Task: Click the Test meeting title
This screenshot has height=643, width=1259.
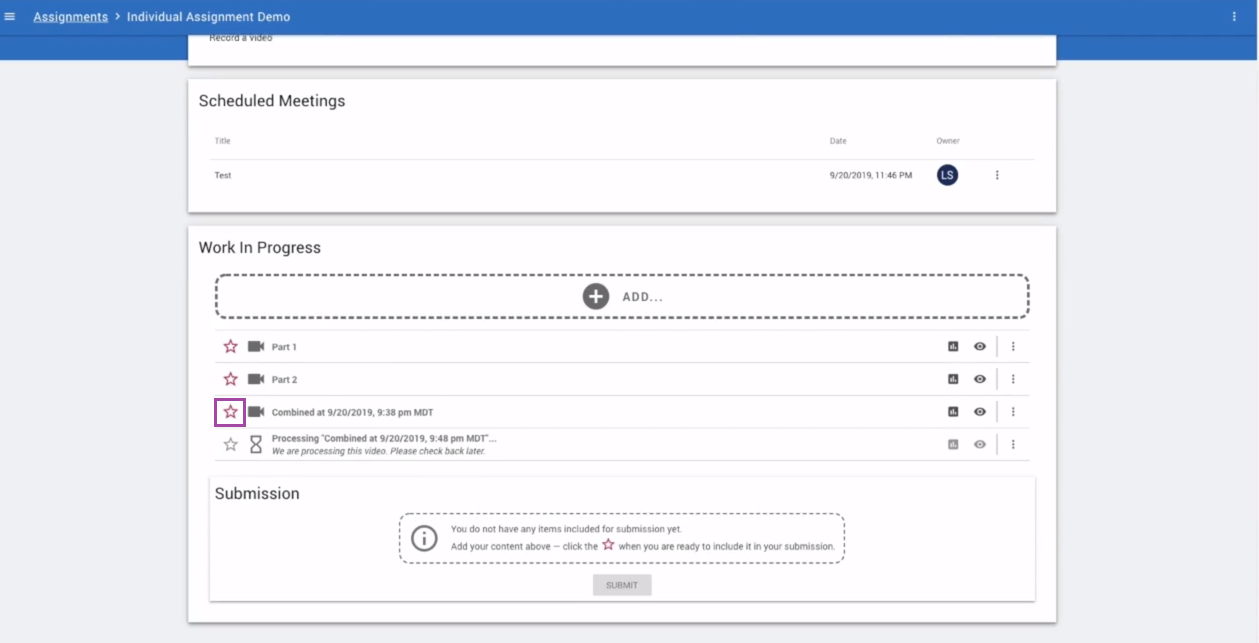Action: pyautogui.click(x=223, y=175)
